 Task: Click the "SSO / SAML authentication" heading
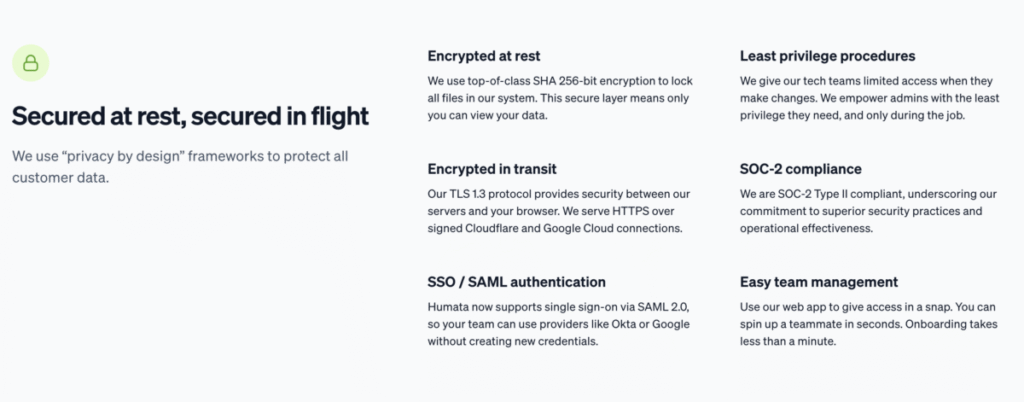(517, 282)
